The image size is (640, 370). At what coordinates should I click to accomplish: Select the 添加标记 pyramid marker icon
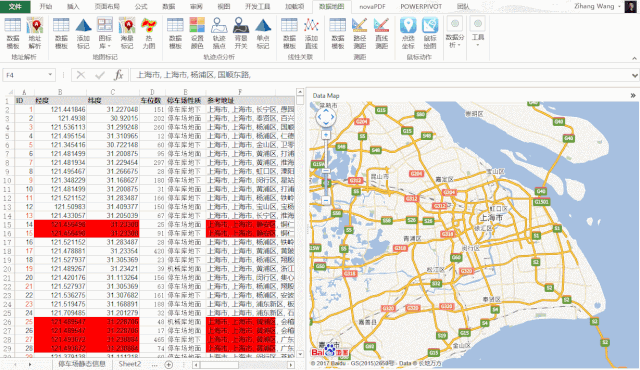pos(83,33)
